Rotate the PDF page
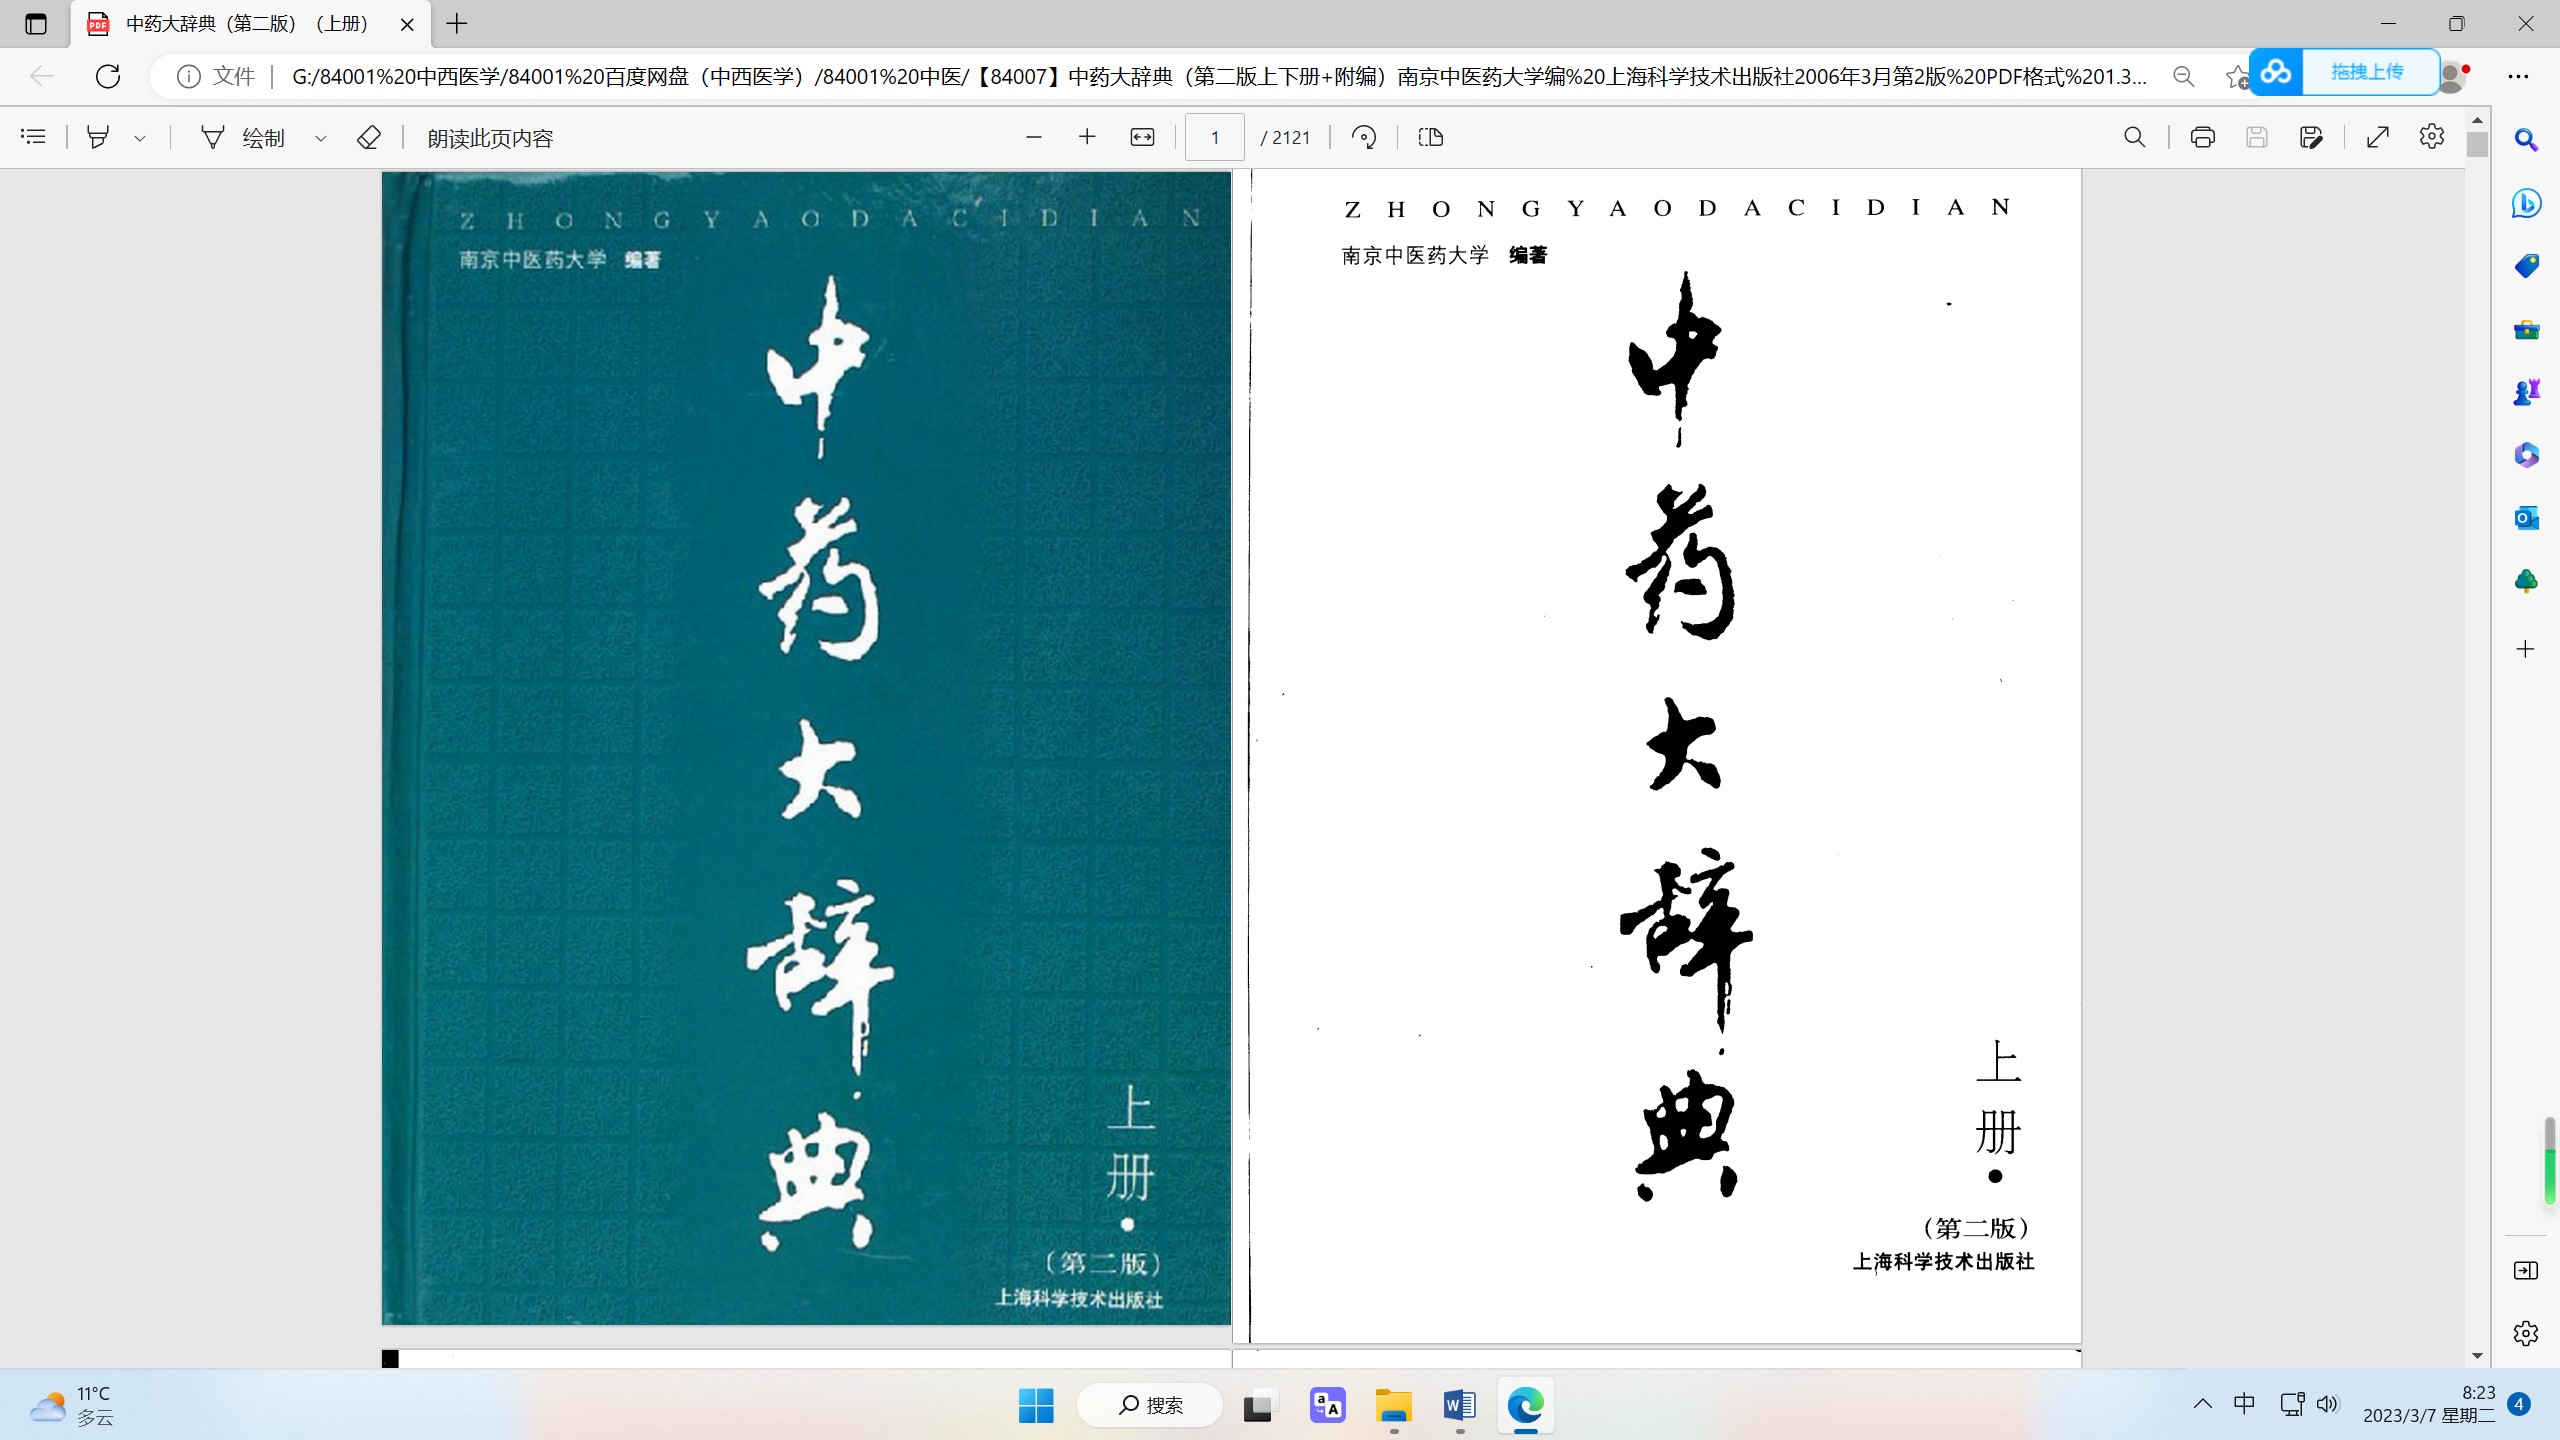The image size is (2560, 1440). [x=1364, y=137]
